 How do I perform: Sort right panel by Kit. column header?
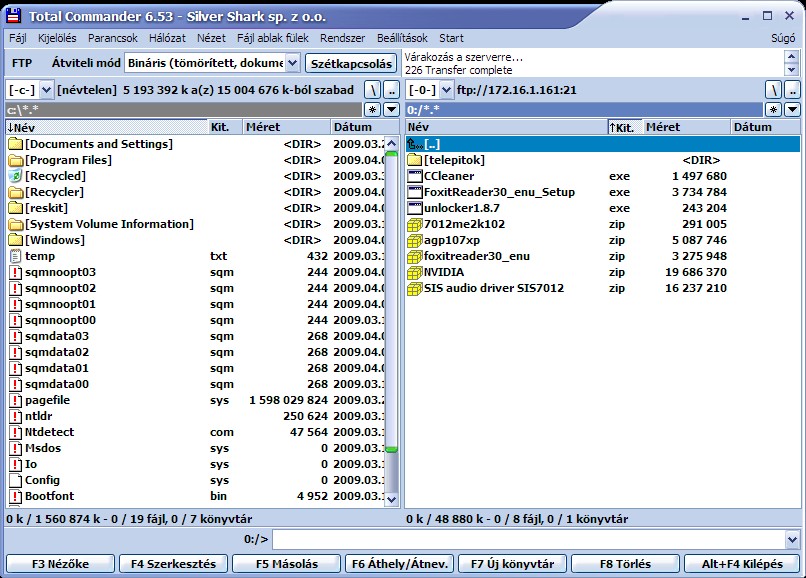point(625,127)
